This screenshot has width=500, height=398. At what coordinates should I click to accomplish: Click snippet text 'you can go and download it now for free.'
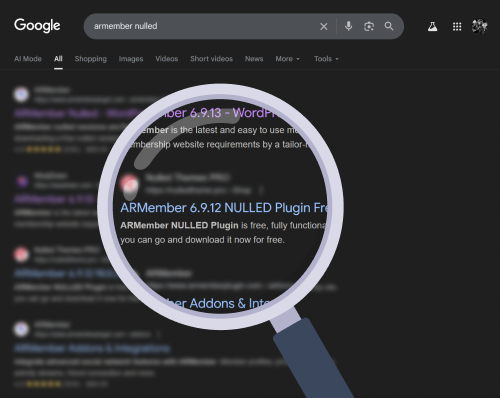pos(202,240)
